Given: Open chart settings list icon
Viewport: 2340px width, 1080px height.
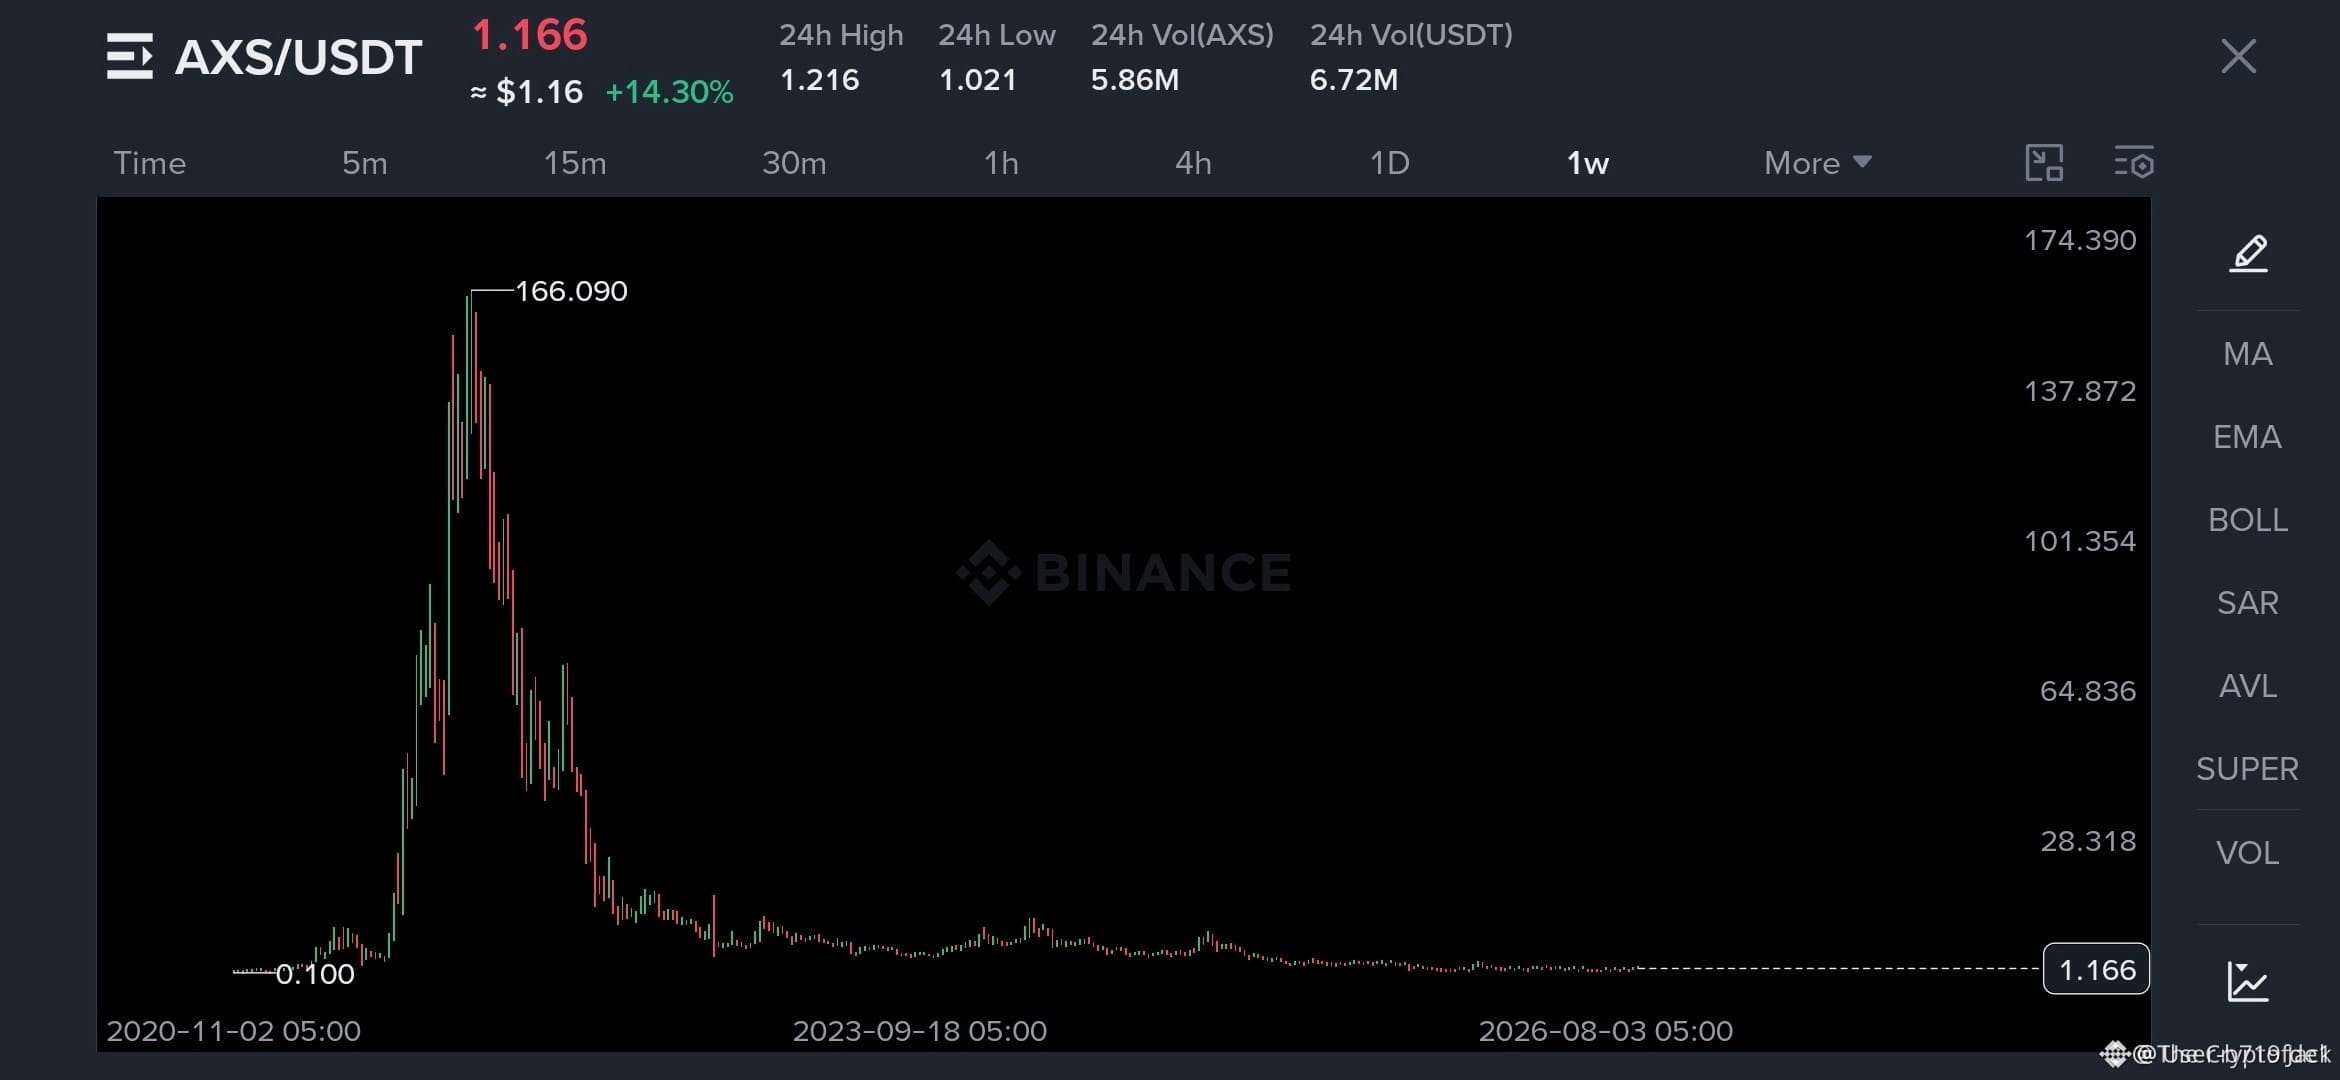Looking at the screenshot, I should pyautogui.click(x=2133, y=162).
